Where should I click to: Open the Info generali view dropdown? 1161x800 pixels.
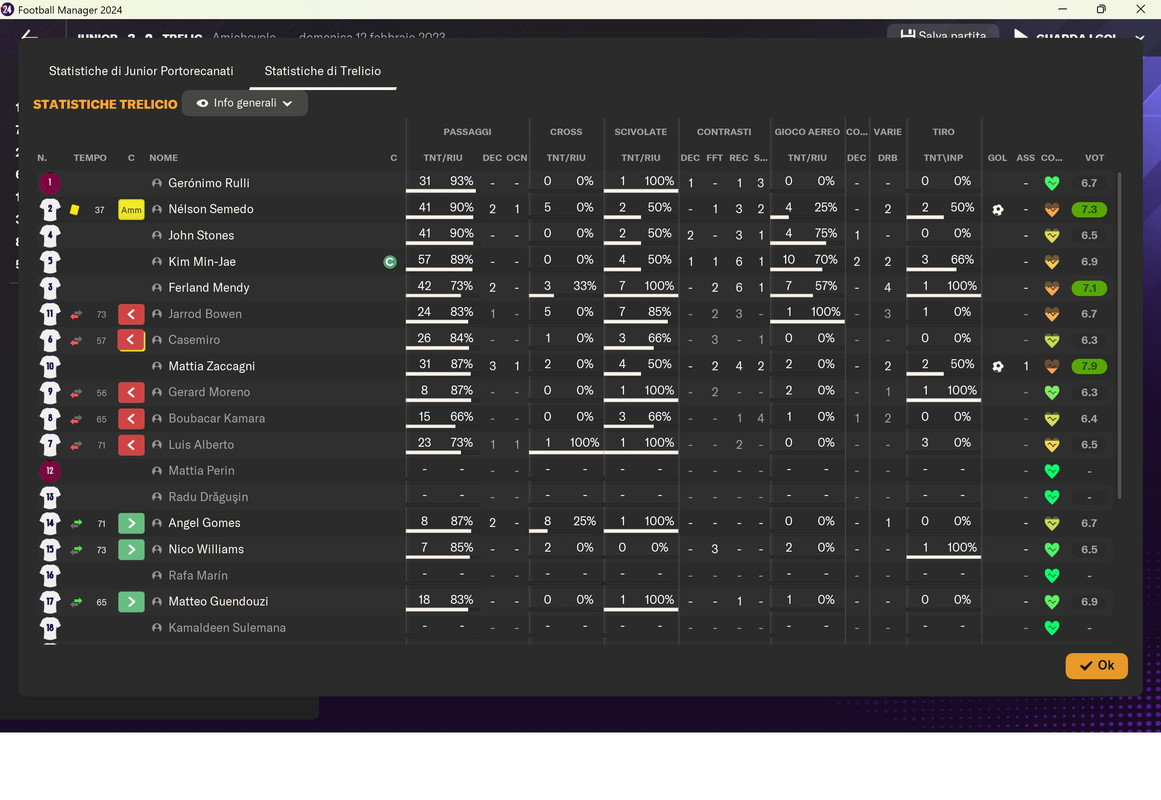244,103
